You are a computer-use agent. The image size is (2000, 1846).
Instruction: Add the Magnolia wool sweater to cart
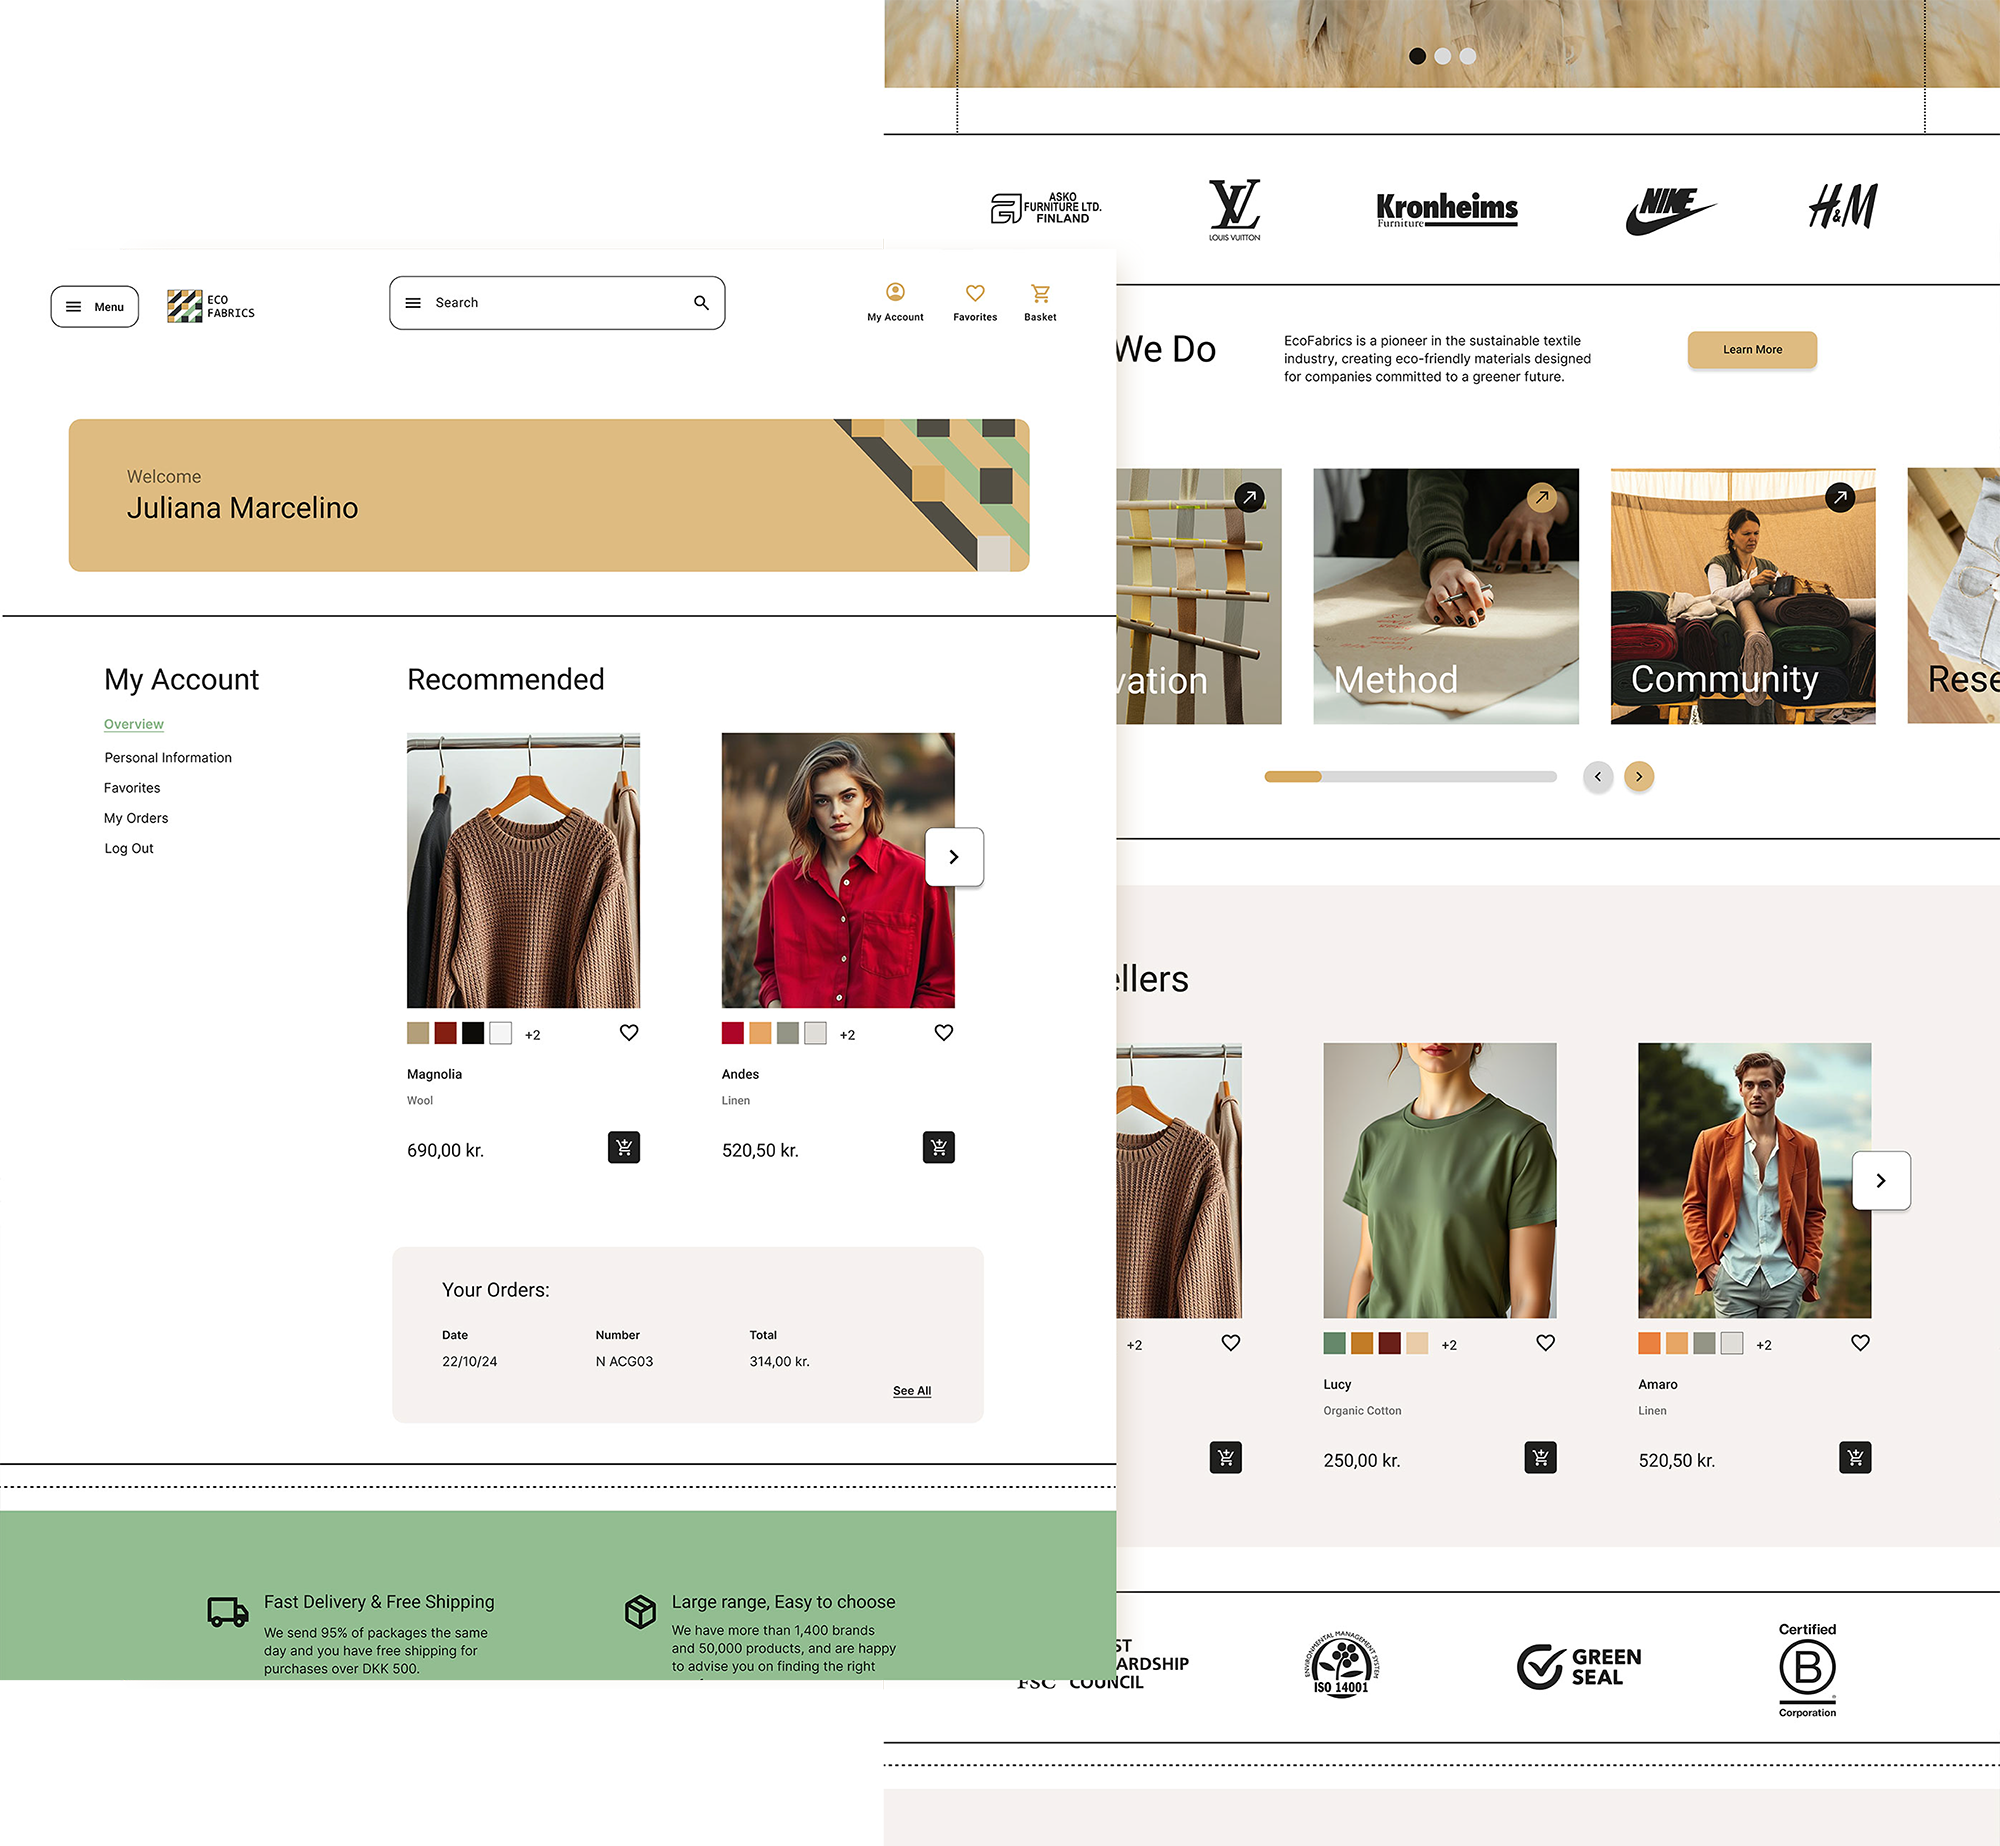tap(624, 1148)
